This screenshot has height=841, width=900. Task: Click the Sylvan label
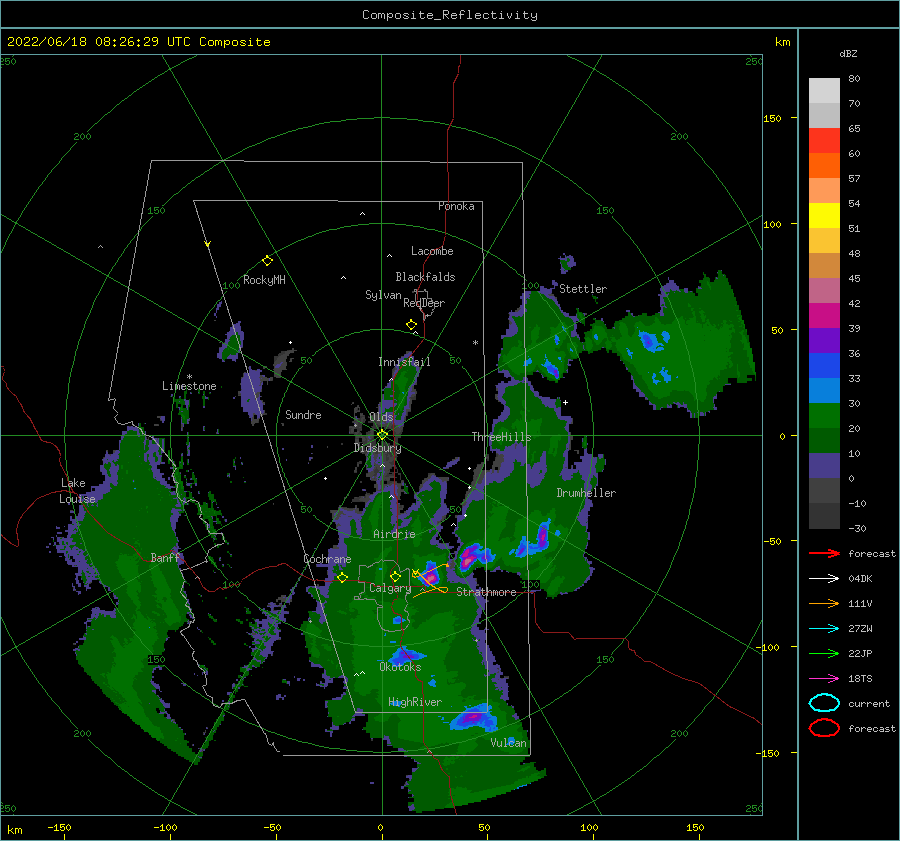383,295
